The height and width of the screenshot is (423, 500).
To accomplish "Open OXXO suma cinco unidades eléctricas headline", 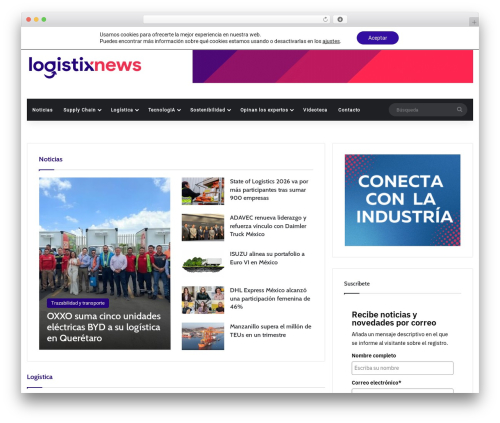I will pos(104,327).
